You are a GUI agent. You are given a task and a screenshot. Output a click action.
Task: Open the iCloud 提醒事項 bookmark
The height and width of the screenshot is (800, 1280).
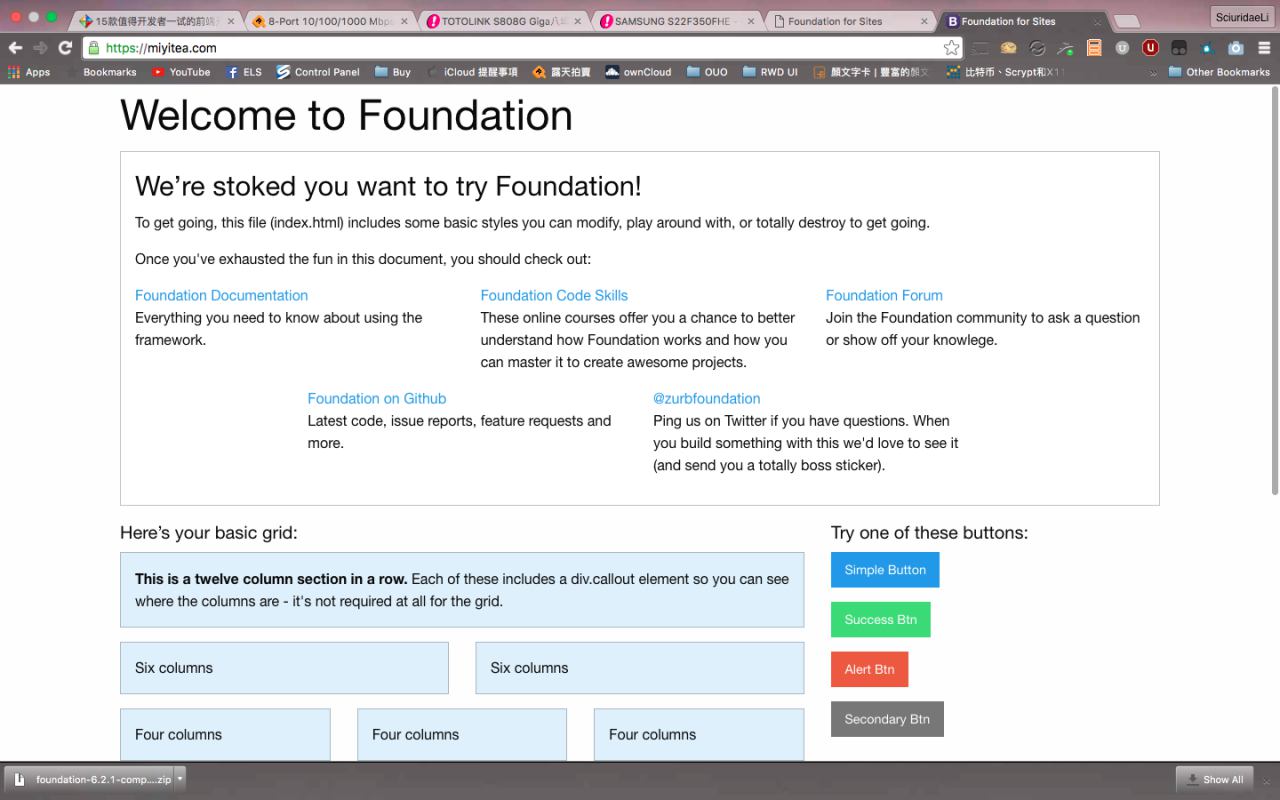(472, 72)
